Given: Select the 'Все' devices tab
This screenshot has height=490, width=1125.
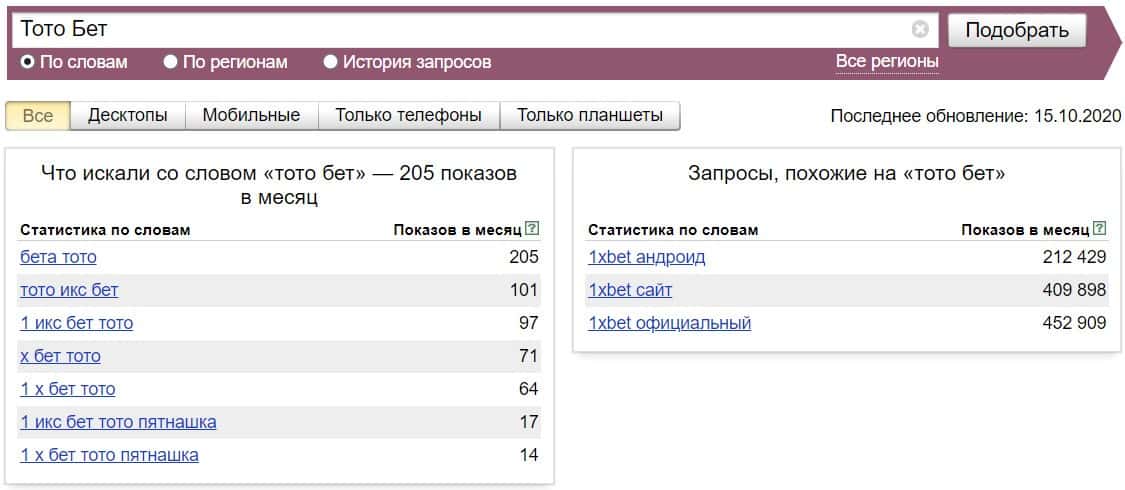Looking at the screenshot, I should click(38, 115).
